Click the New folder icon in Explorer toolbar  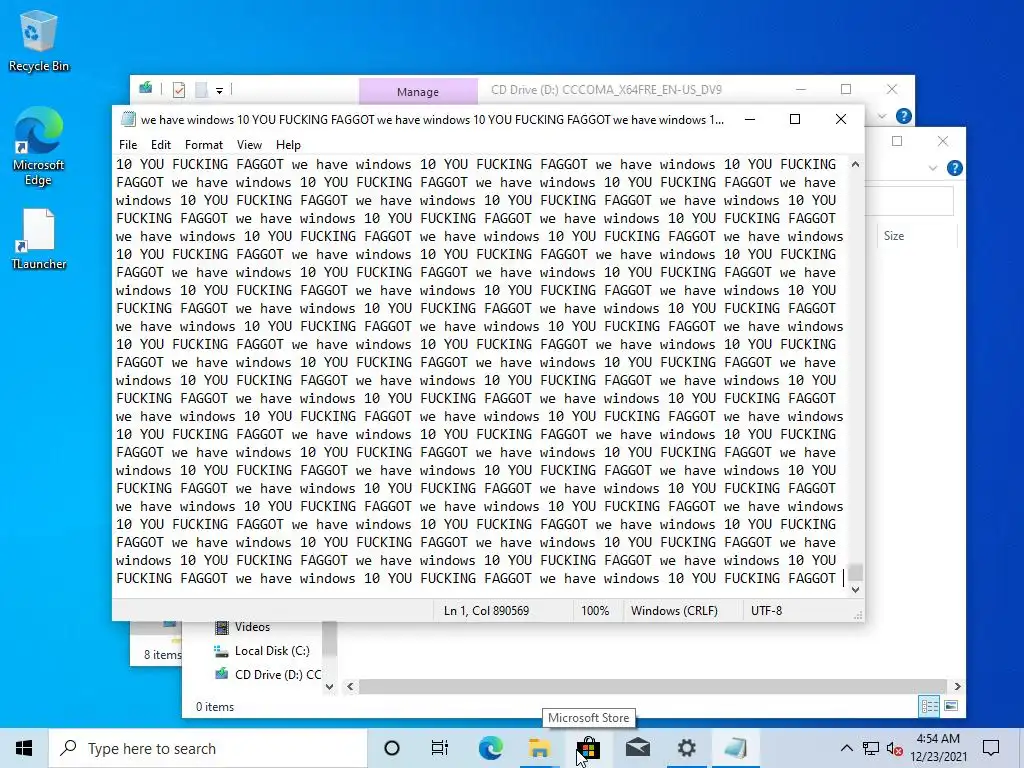201,90
